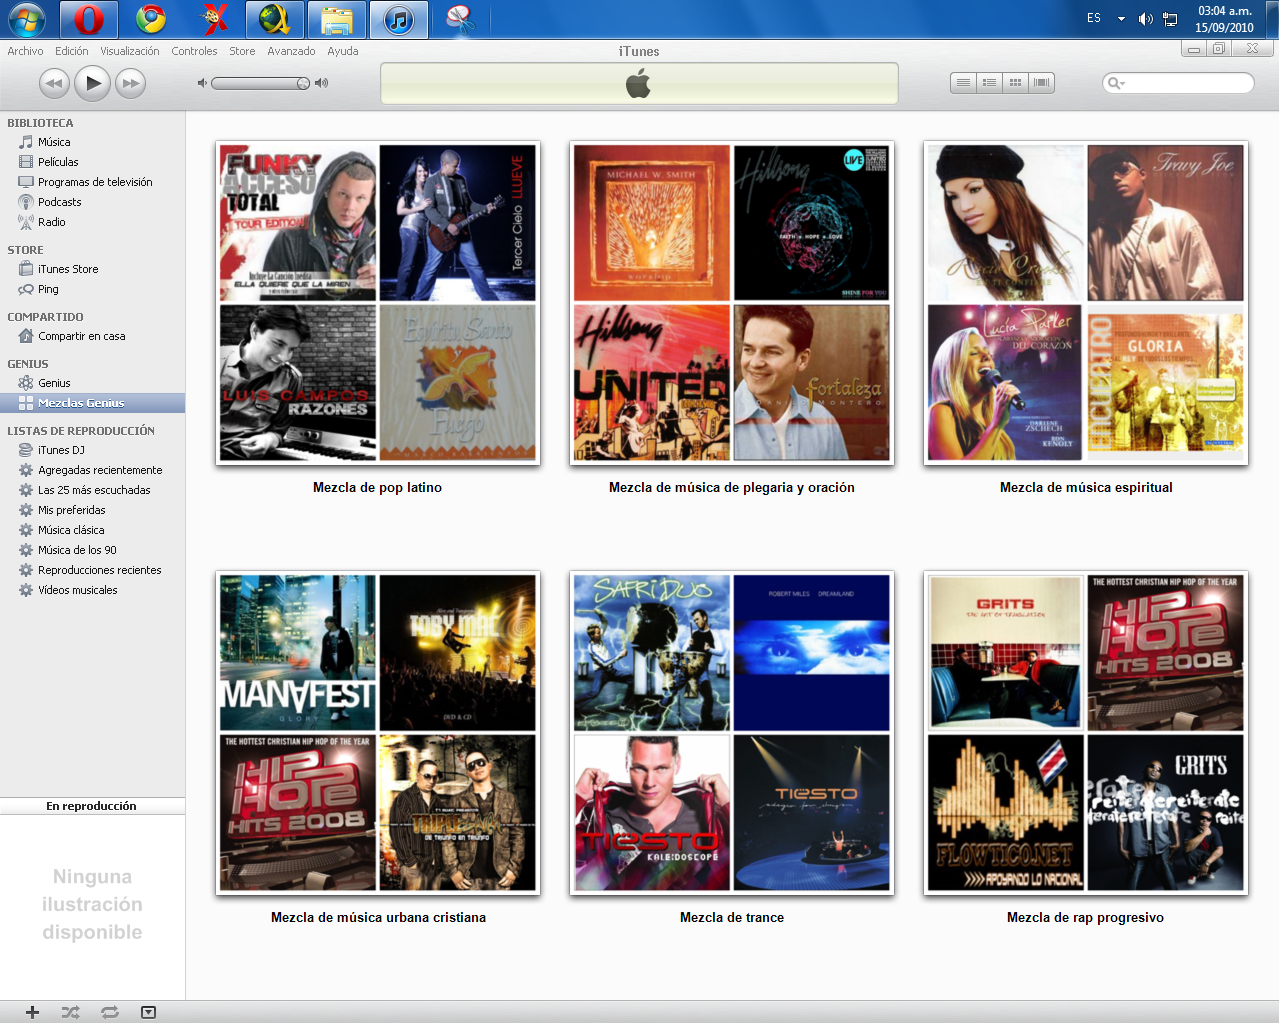Open Chrome from the taskbar

click(x=151, y=19)
